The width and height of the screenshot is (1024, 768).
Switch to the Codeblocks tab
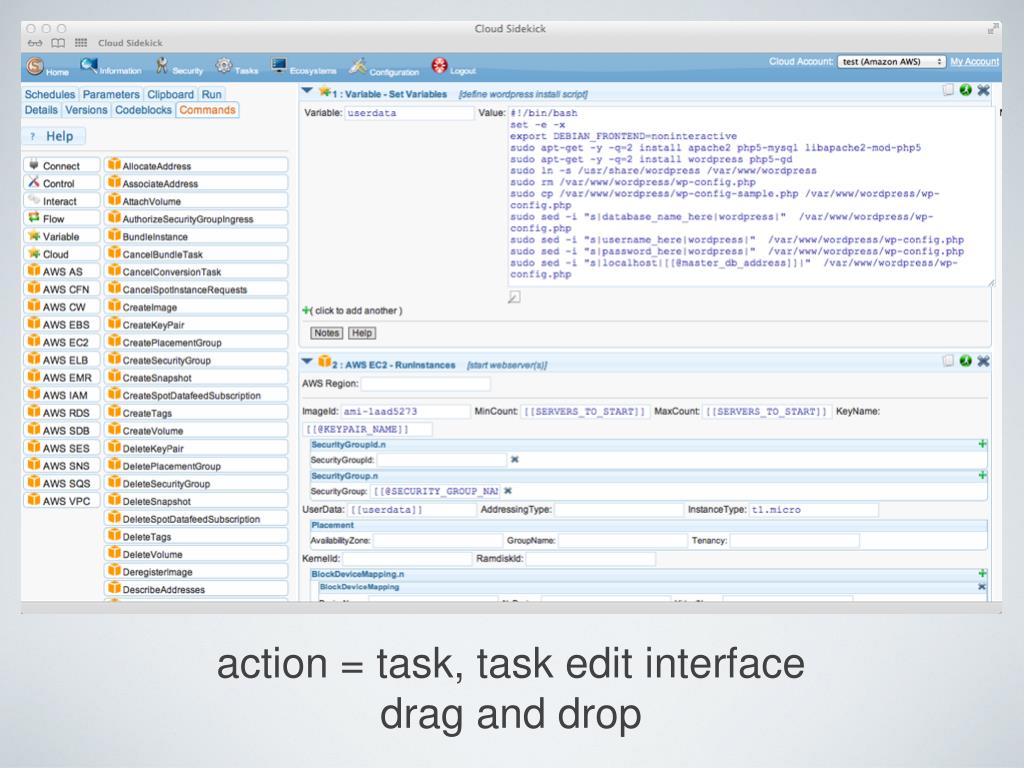point(143,110)
